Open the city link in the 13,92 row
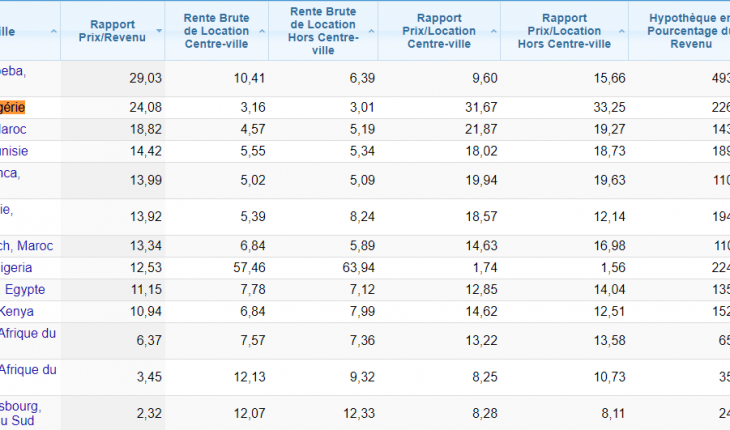 point(7,209)
